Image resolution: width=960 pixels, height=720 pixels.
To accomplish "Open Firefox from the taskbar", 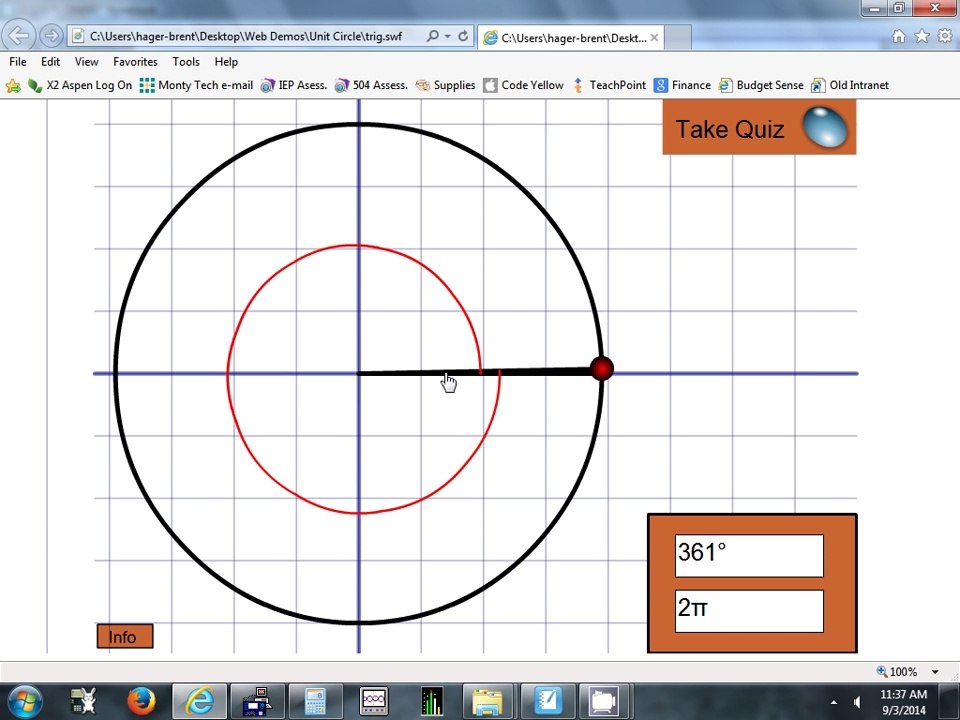I will click(x=141, y=701).
